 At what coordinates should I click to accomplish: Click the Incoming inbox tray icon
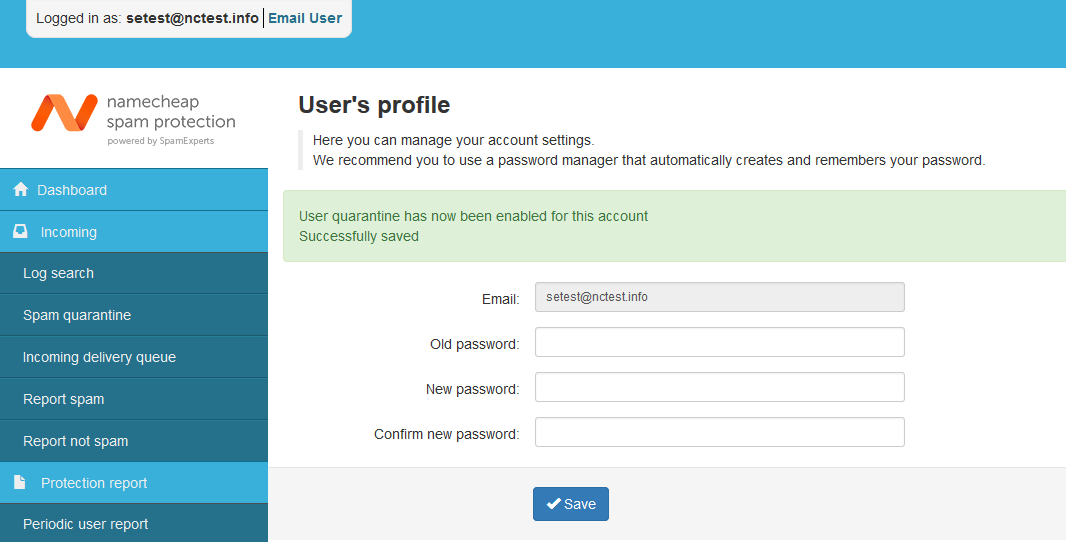20,231
